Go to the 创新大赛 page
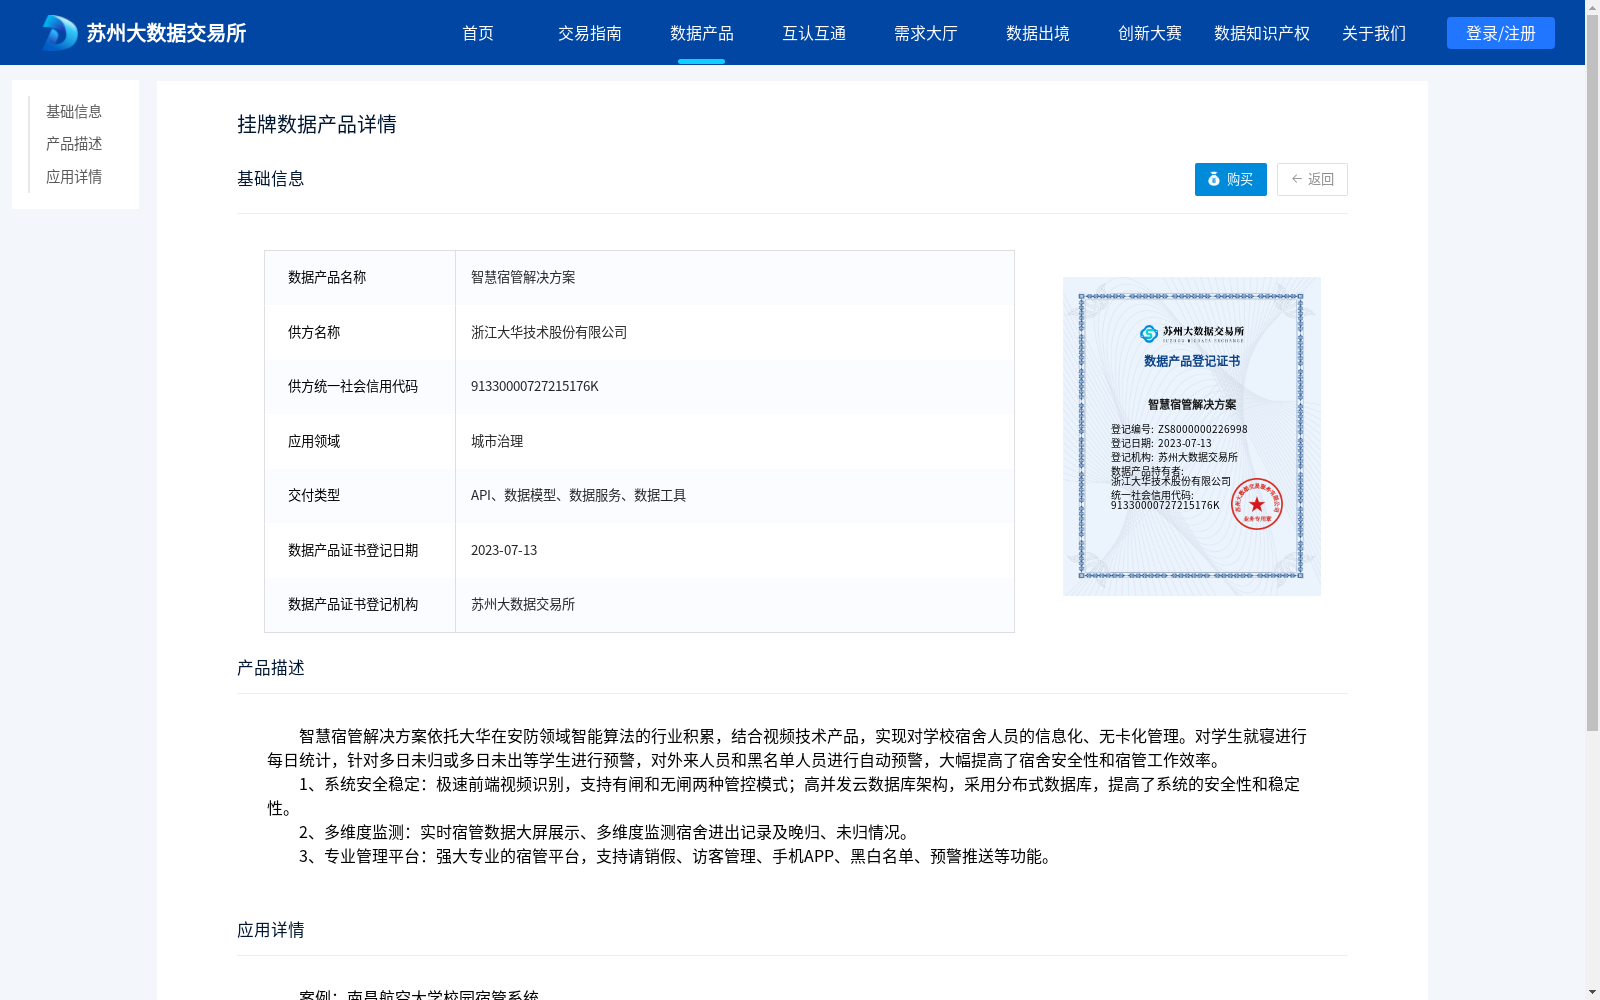Screen dimensions: 1600x1000 coord(1149,33)
